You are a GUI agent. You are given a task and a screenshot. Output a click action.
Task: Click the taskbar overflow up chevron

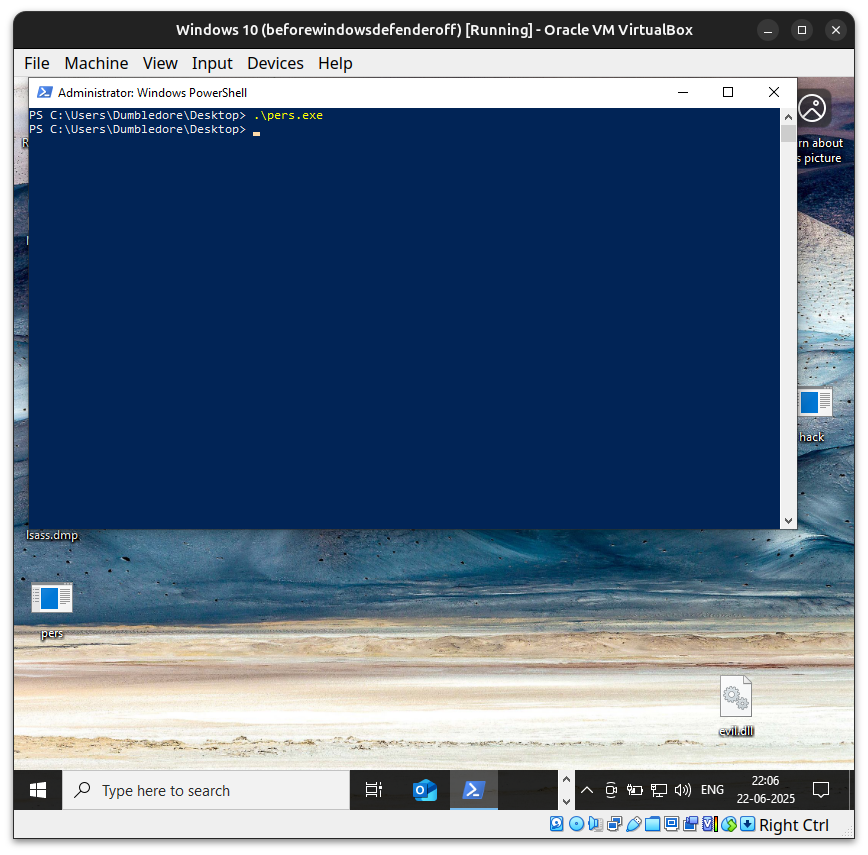pyautogui.click(x=566, y=779)
